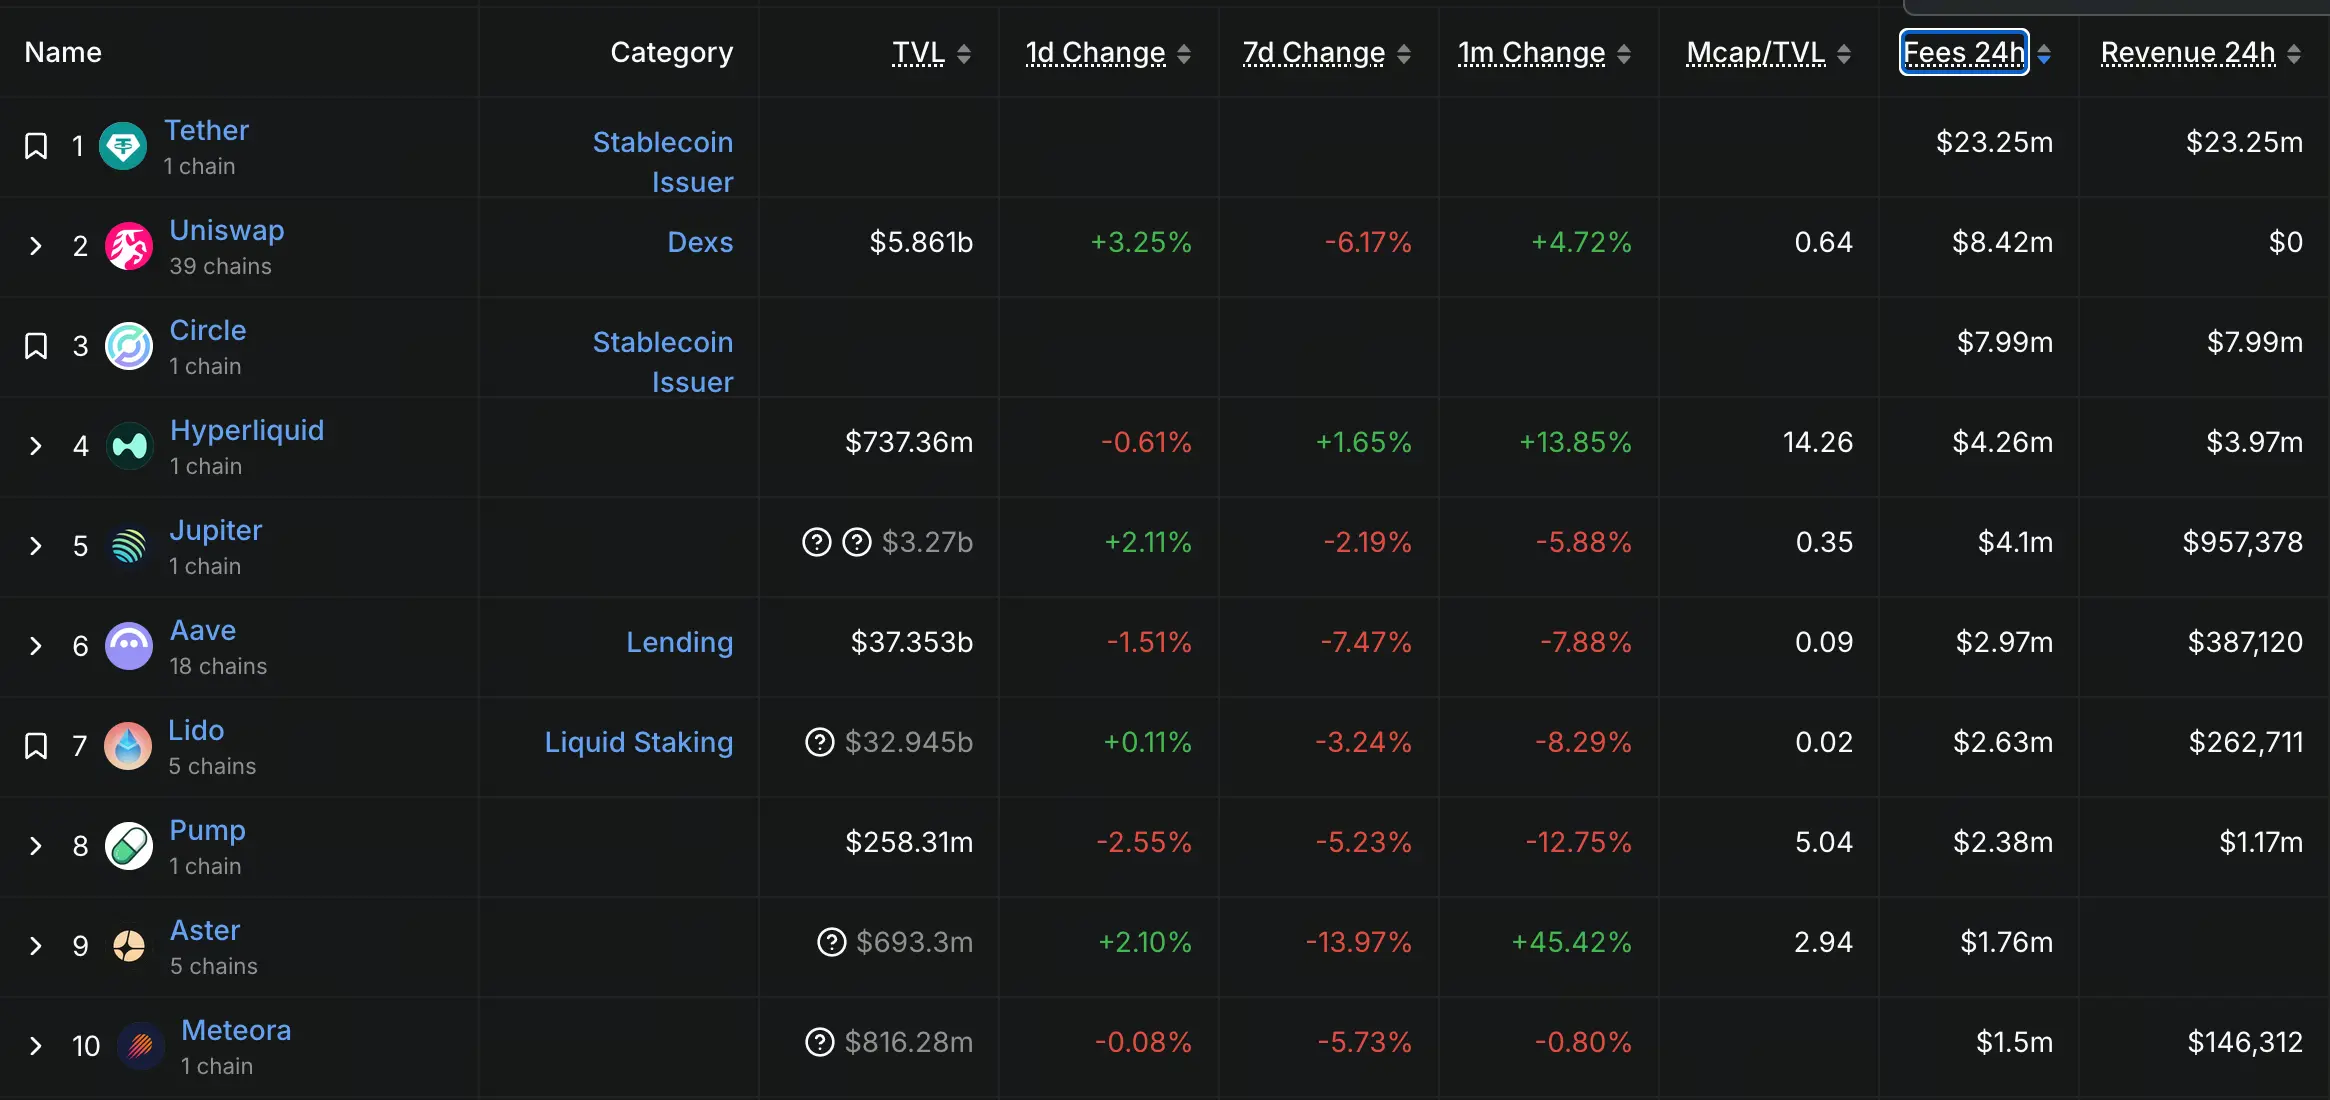The image size is (2330, 1100).
Task: Expand the Uniswap row chevron
Action: (x=36, y=246)
